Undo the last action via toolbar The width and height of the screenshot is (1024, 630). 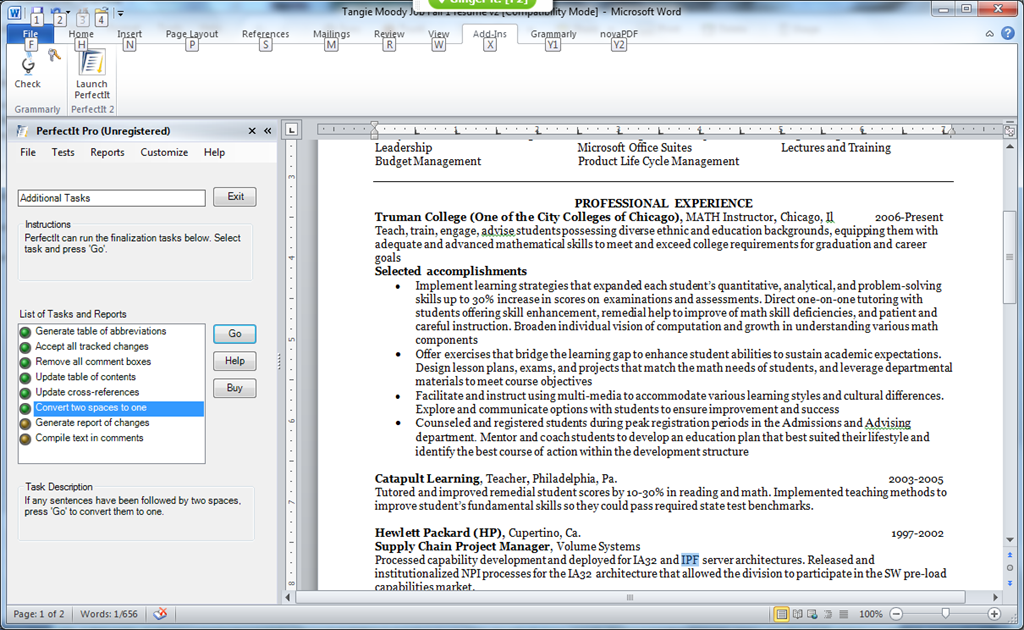coord(57,13)
